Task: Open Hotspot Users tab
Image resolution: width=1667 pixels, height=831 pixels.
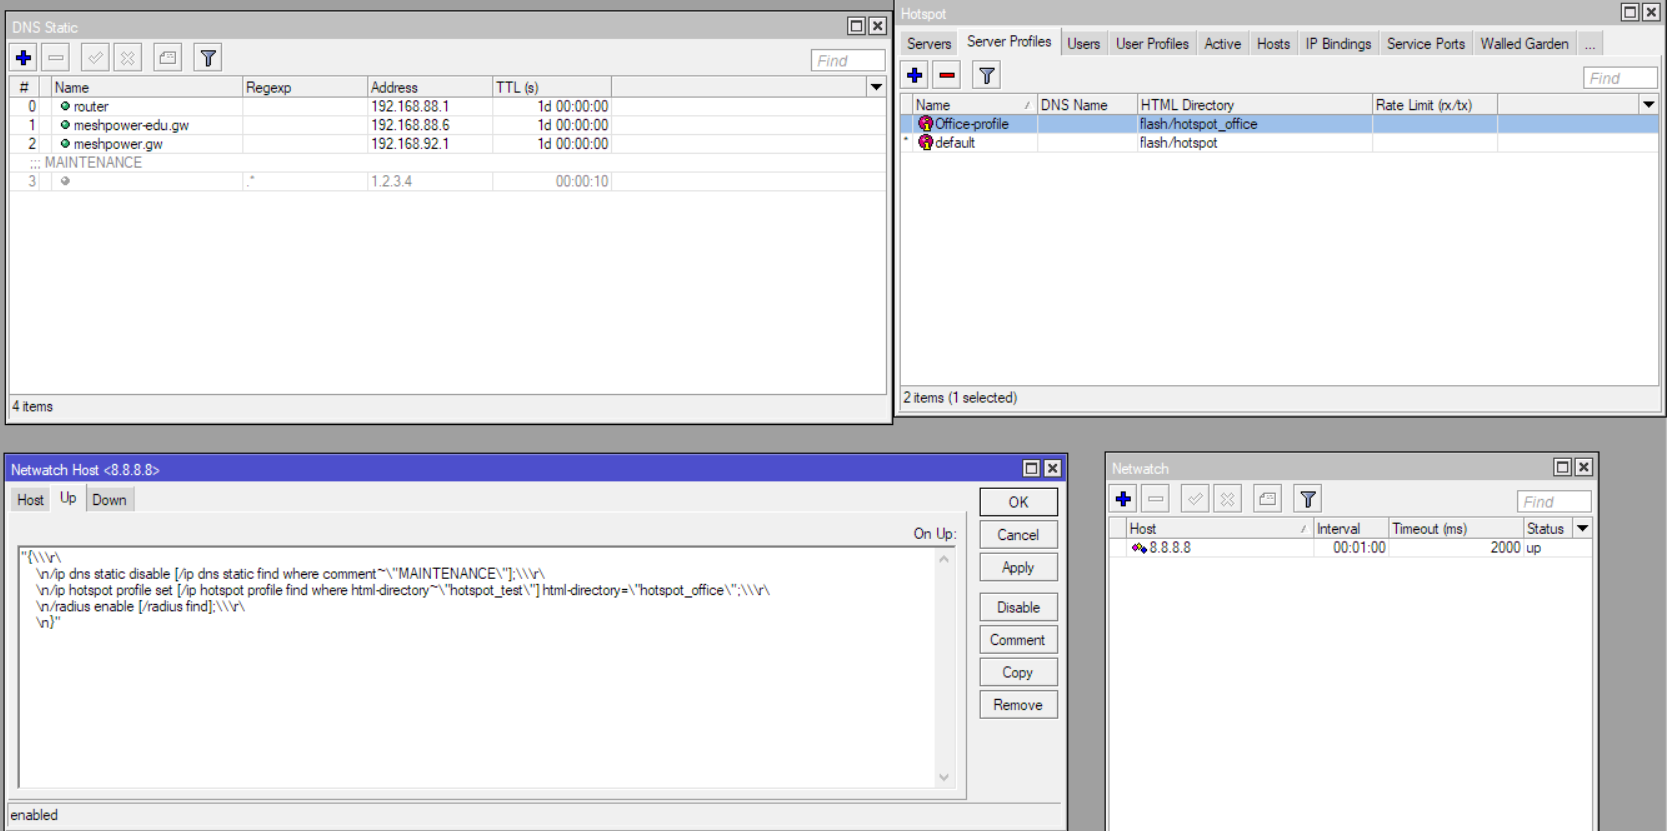Action: coord(1083,44)
